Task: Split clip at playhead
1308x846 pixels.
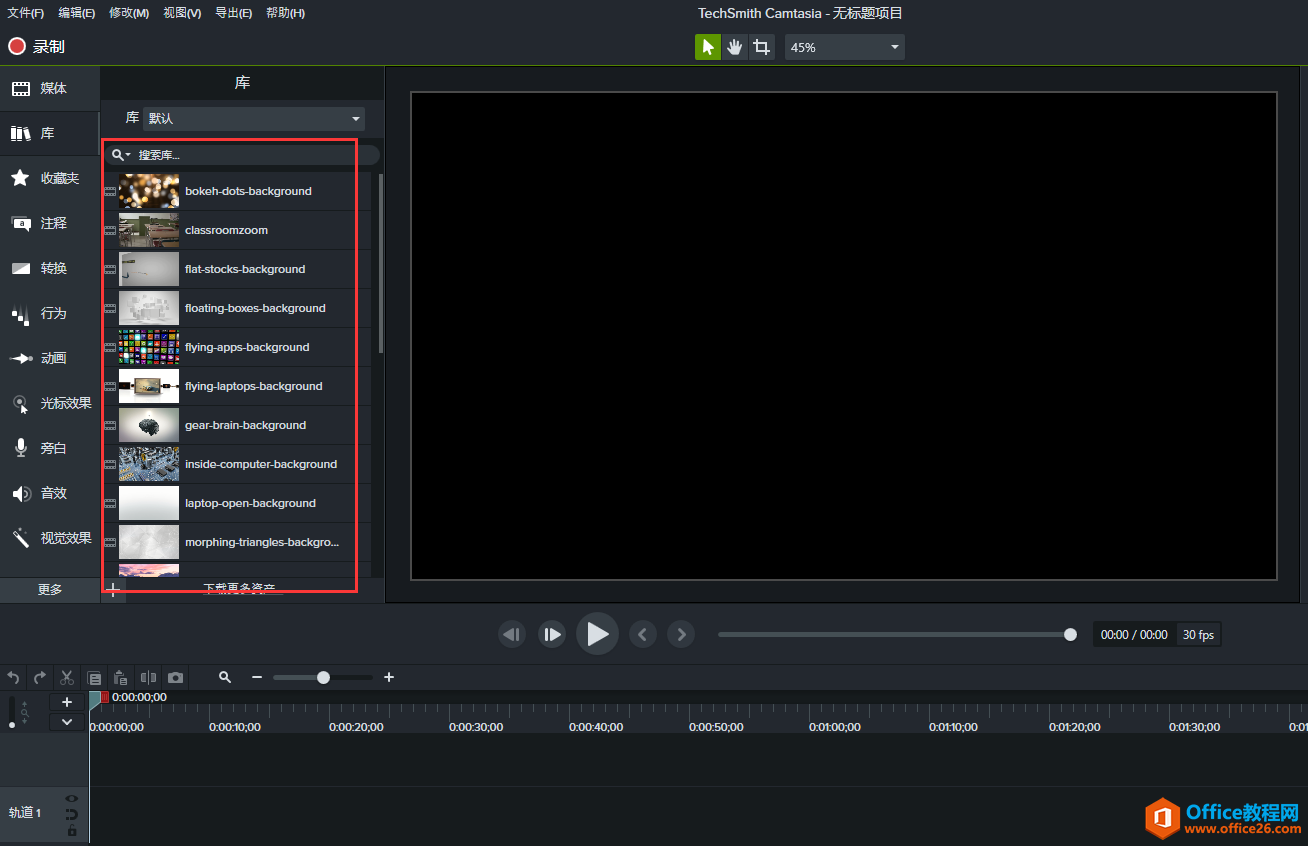Action: click(x=148, y=677)
